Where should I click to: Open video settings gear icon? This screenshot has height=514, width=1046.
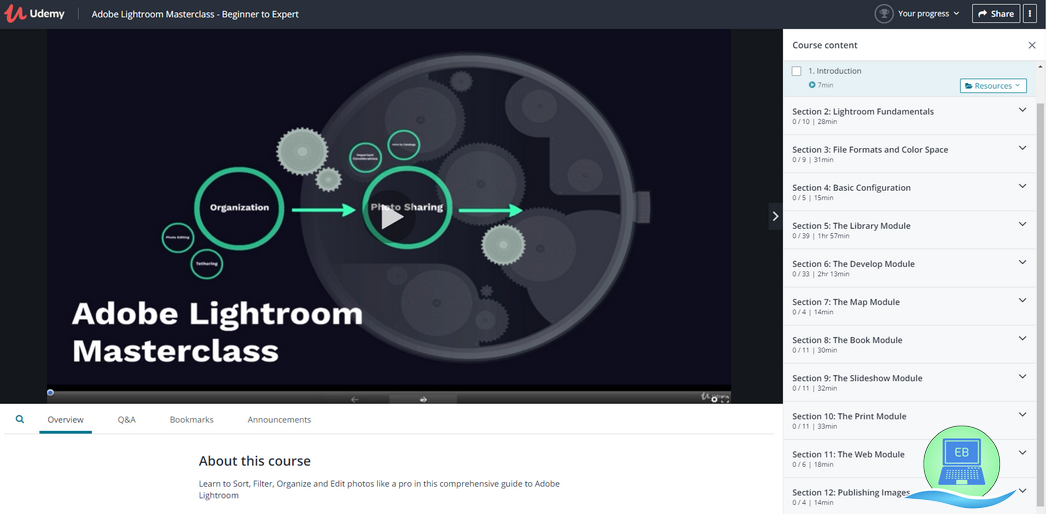714,399
